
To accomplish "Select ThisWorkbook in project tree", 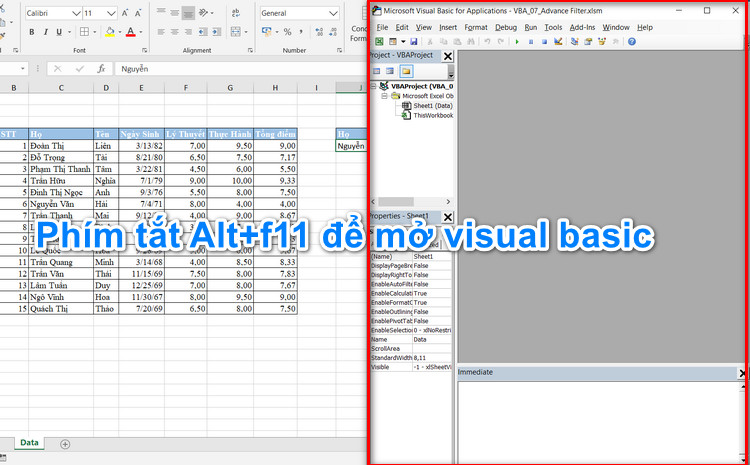I will coord(433,115).
